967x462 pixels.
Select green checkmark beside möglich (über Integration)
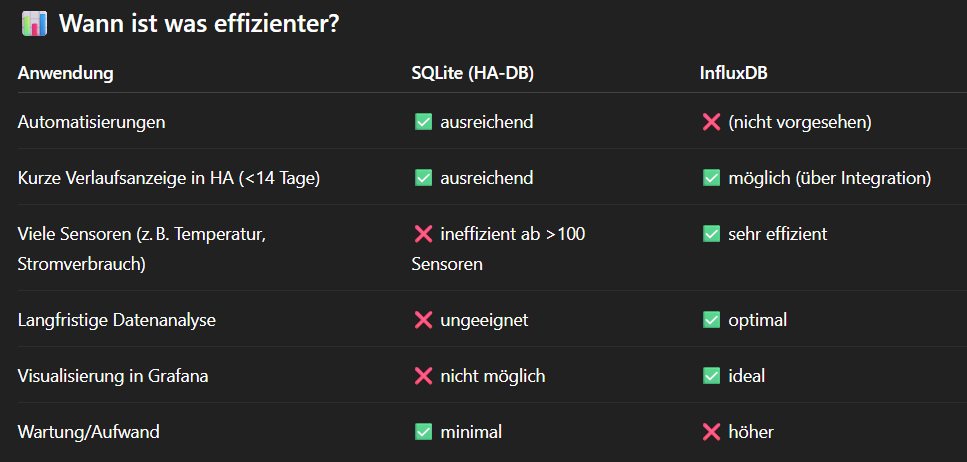(711, 178)
